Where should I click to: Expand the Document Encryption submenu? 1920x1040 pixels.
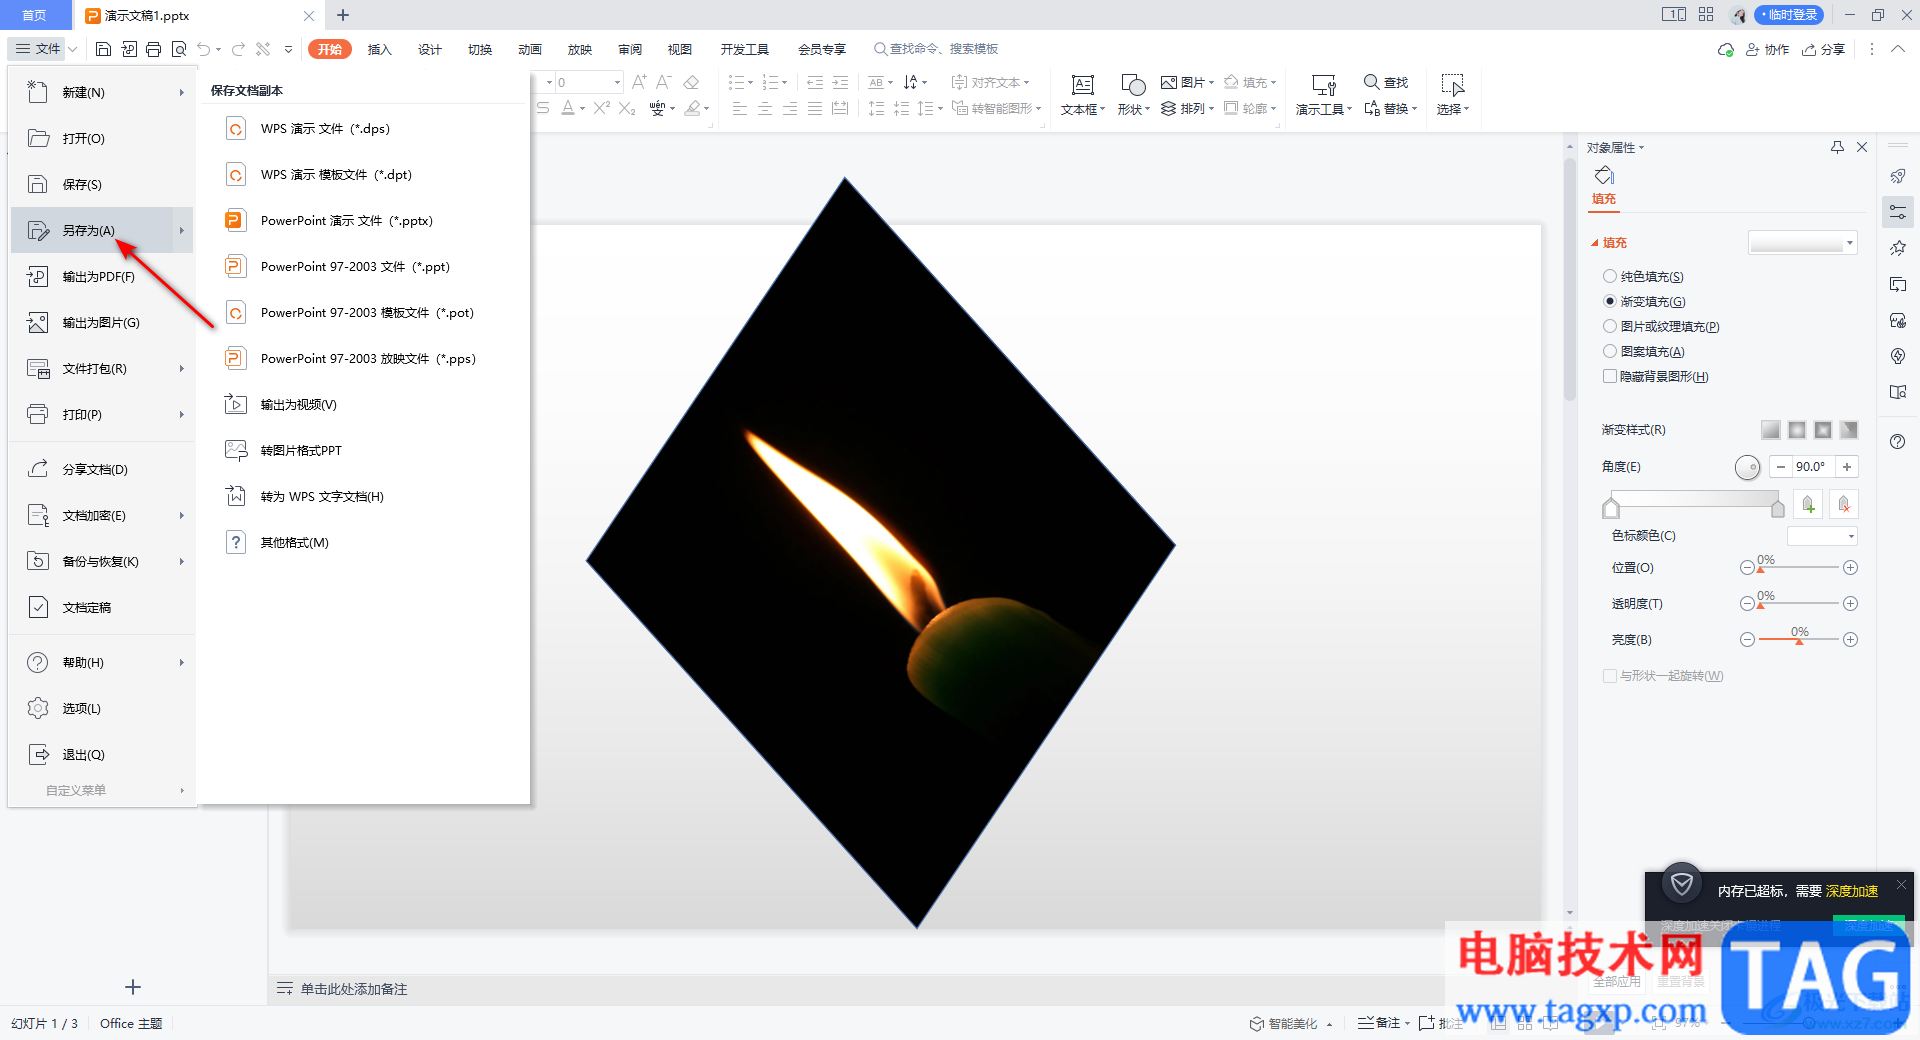coord(182,515)
